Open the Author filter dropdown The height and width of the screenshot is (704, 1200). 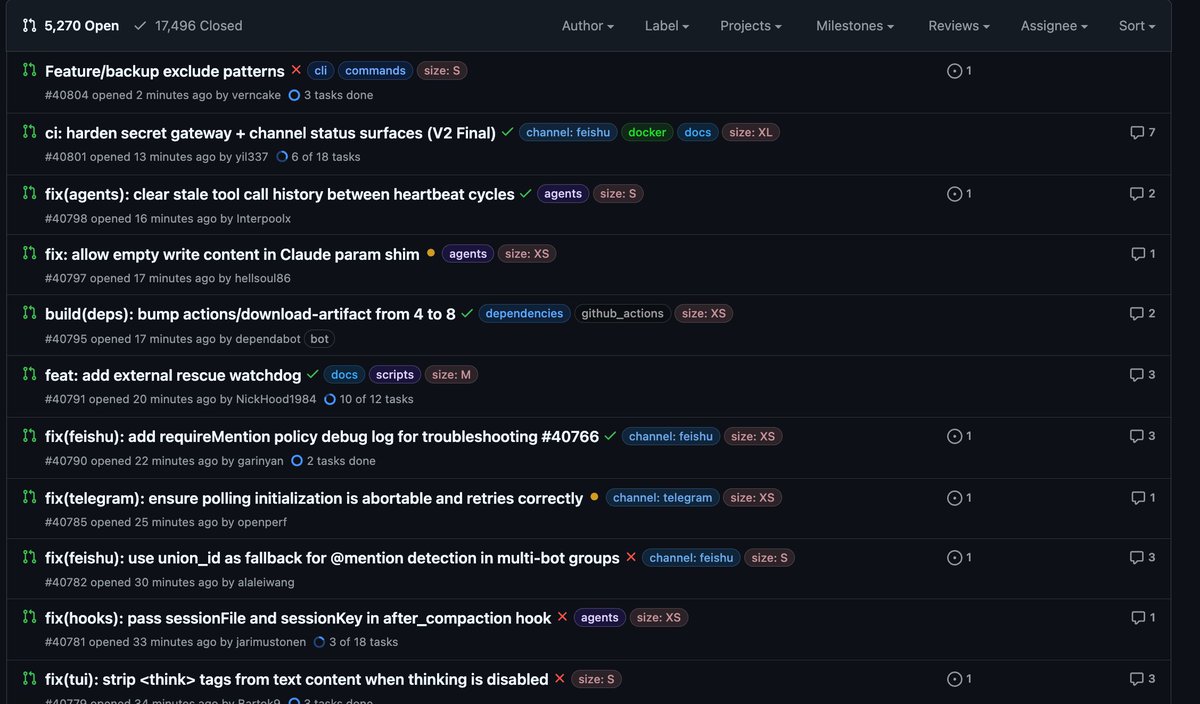[x=588, y=26]
